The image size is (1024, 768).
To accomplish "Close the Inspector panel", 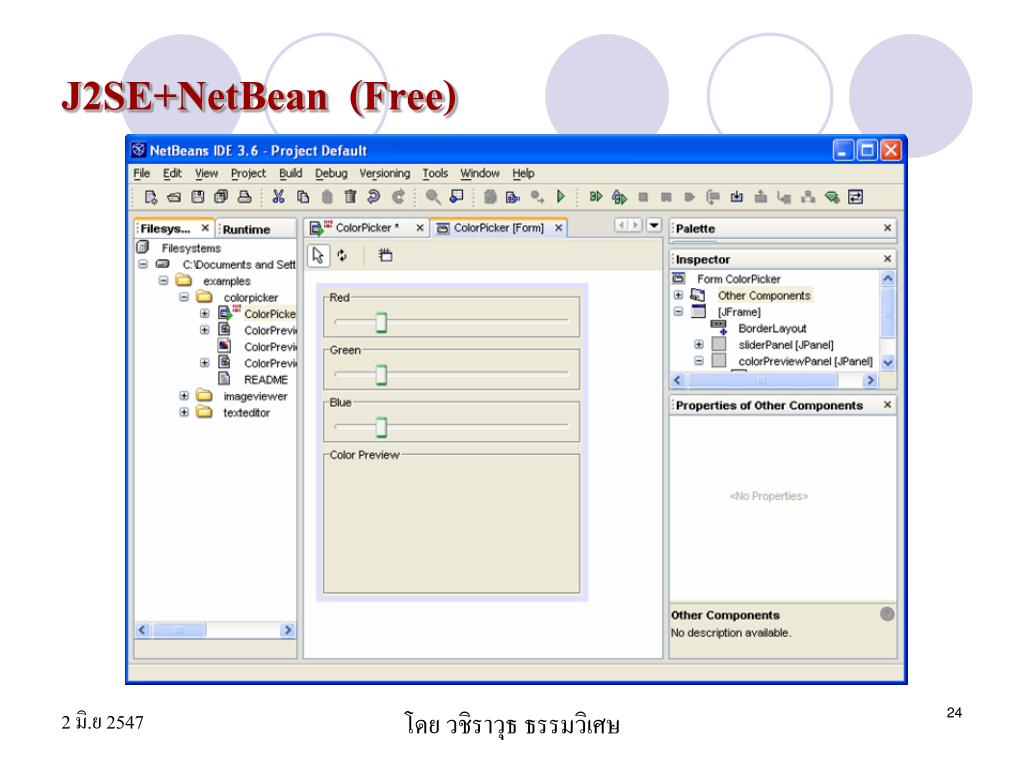I will [888, 259].
